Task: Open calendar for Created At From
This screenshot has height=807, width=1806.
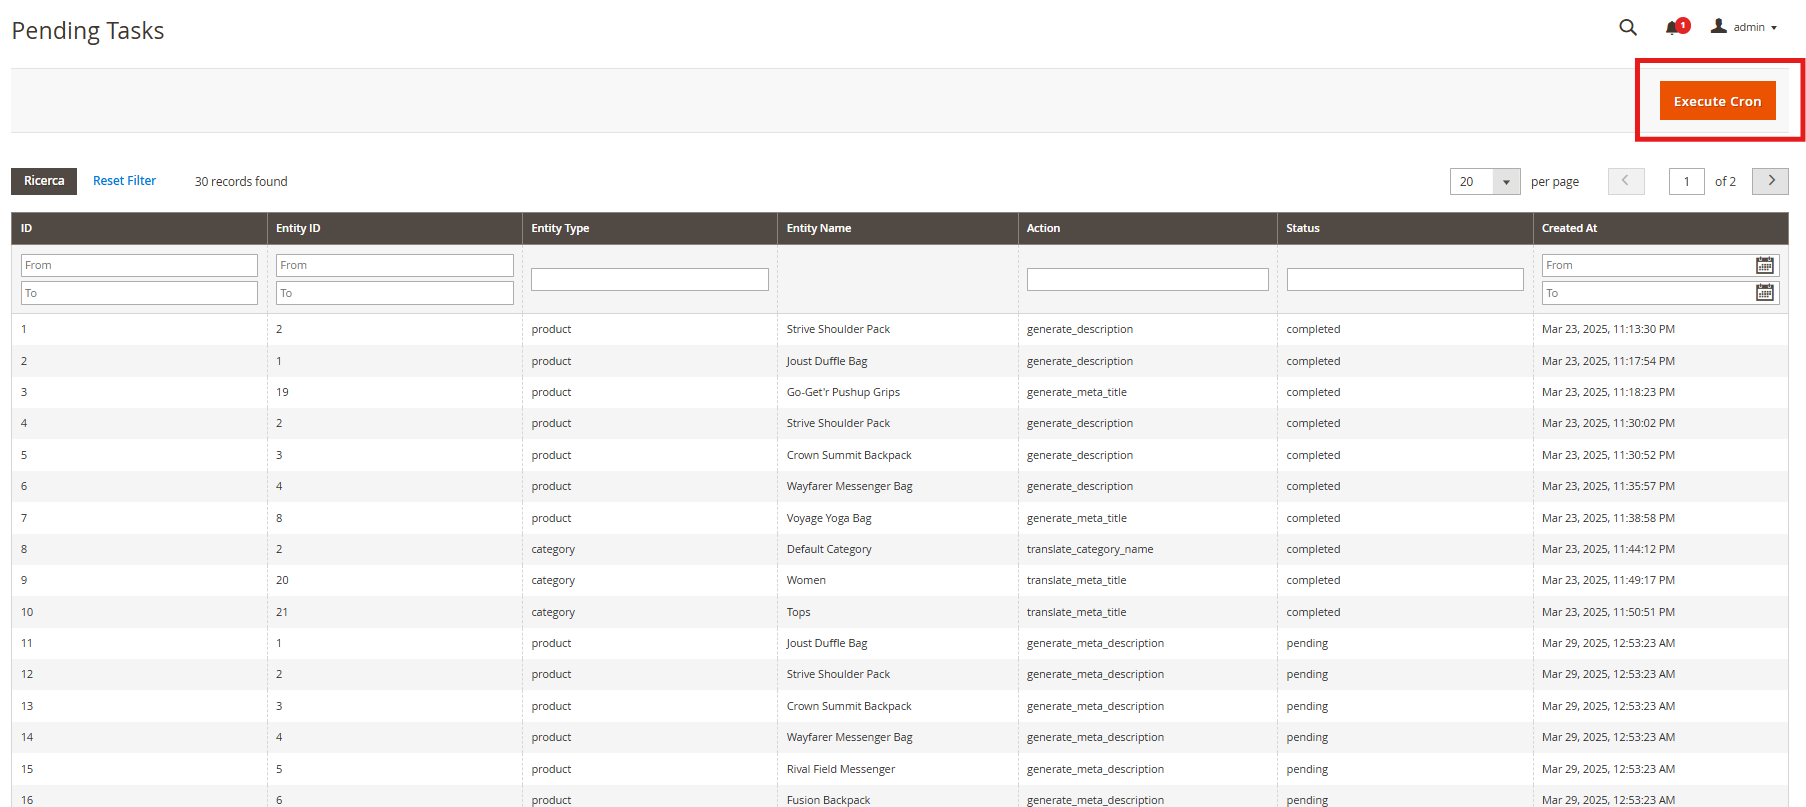Action: coord(1765,265)
